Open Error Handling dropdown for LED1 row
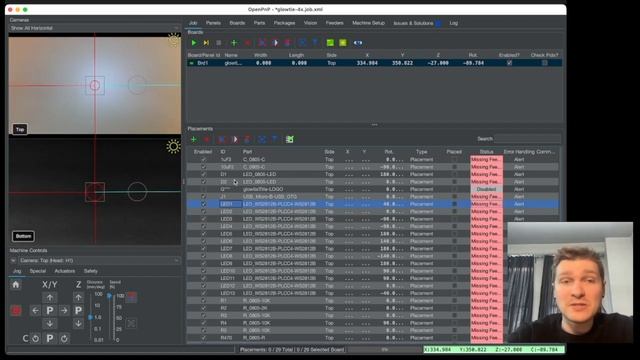This screenshot has height=360, width=640. [x=530, y=204]
